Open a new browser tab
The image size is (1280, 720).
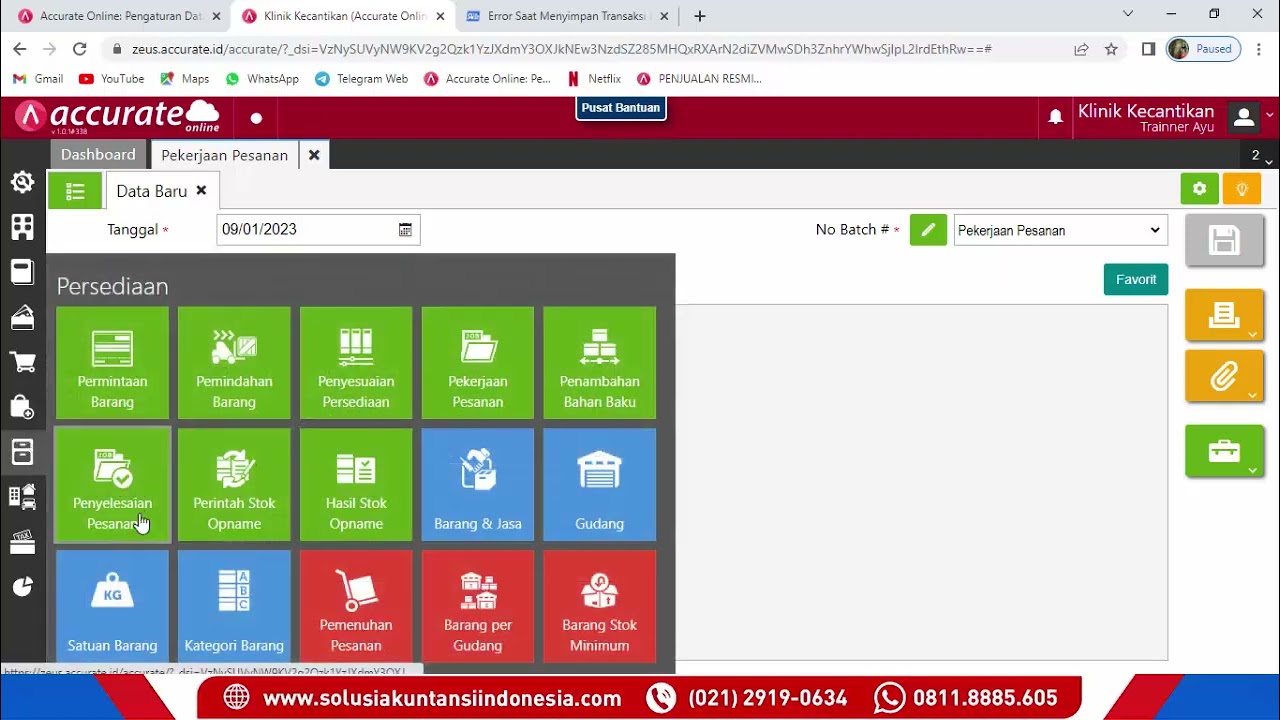700,16
